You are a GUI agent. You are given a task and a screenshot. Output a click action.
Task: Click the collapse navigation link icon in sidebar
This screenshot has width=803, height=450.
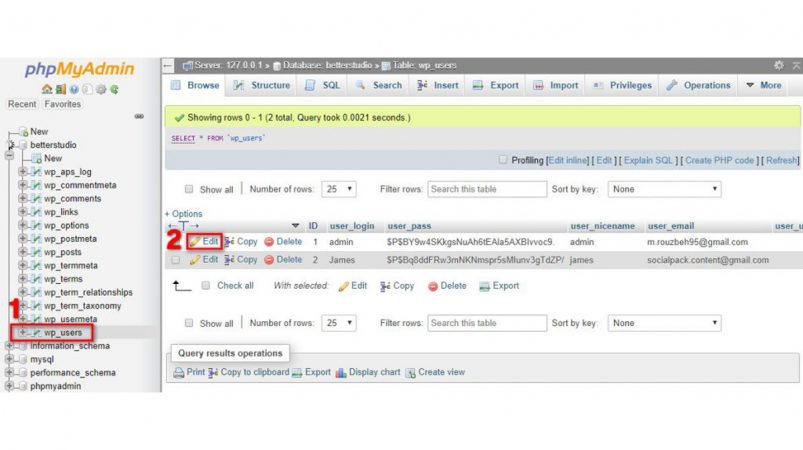[x=139, y=116]
